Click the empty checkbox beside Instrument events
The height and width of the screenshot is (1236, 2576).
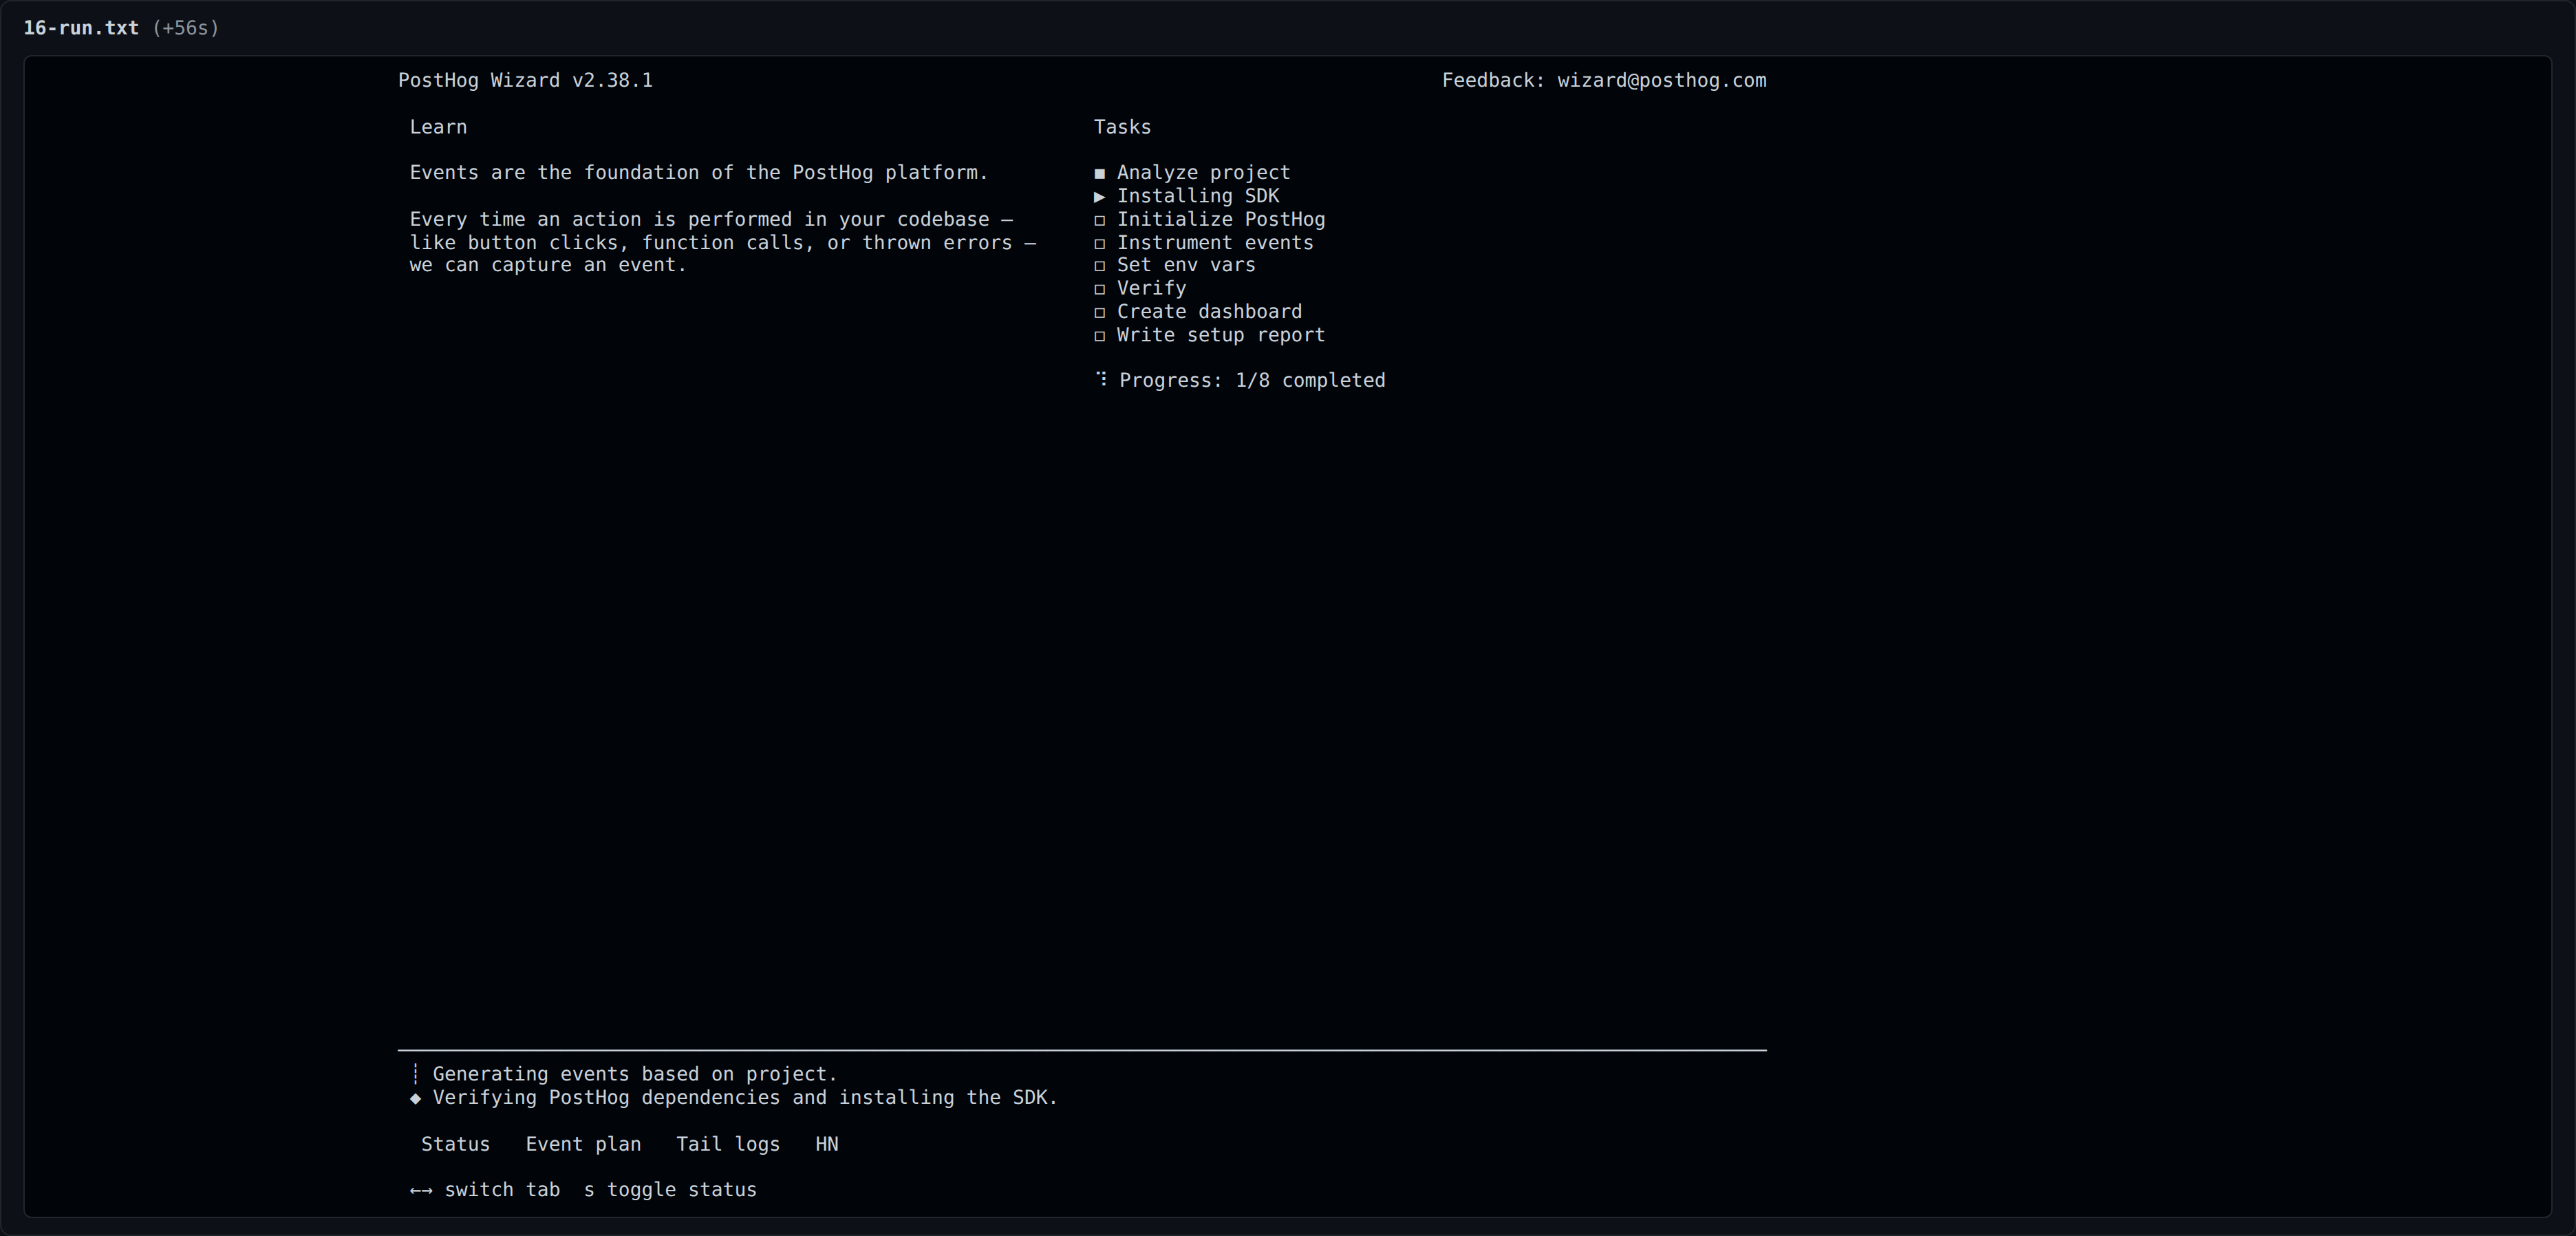[x=1100, y=243]
